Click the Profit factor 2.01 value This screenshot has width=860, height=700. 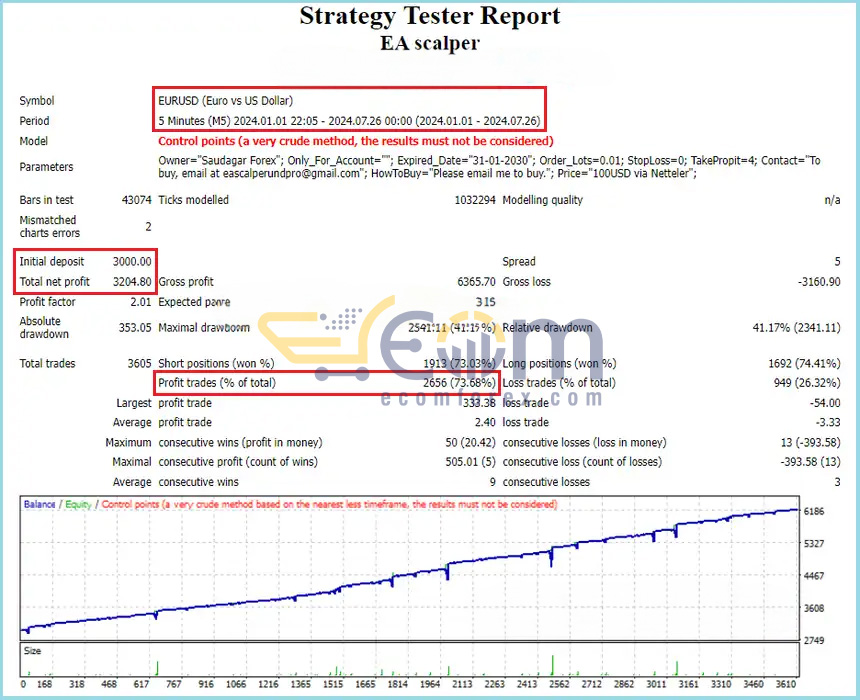coord(141,302)
